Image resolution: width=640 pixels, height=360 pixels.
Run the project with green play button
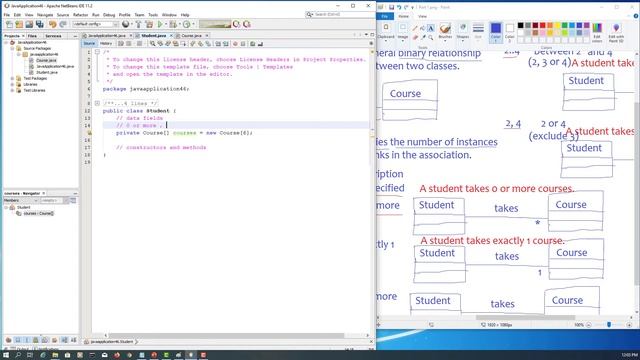click(160, 24)
